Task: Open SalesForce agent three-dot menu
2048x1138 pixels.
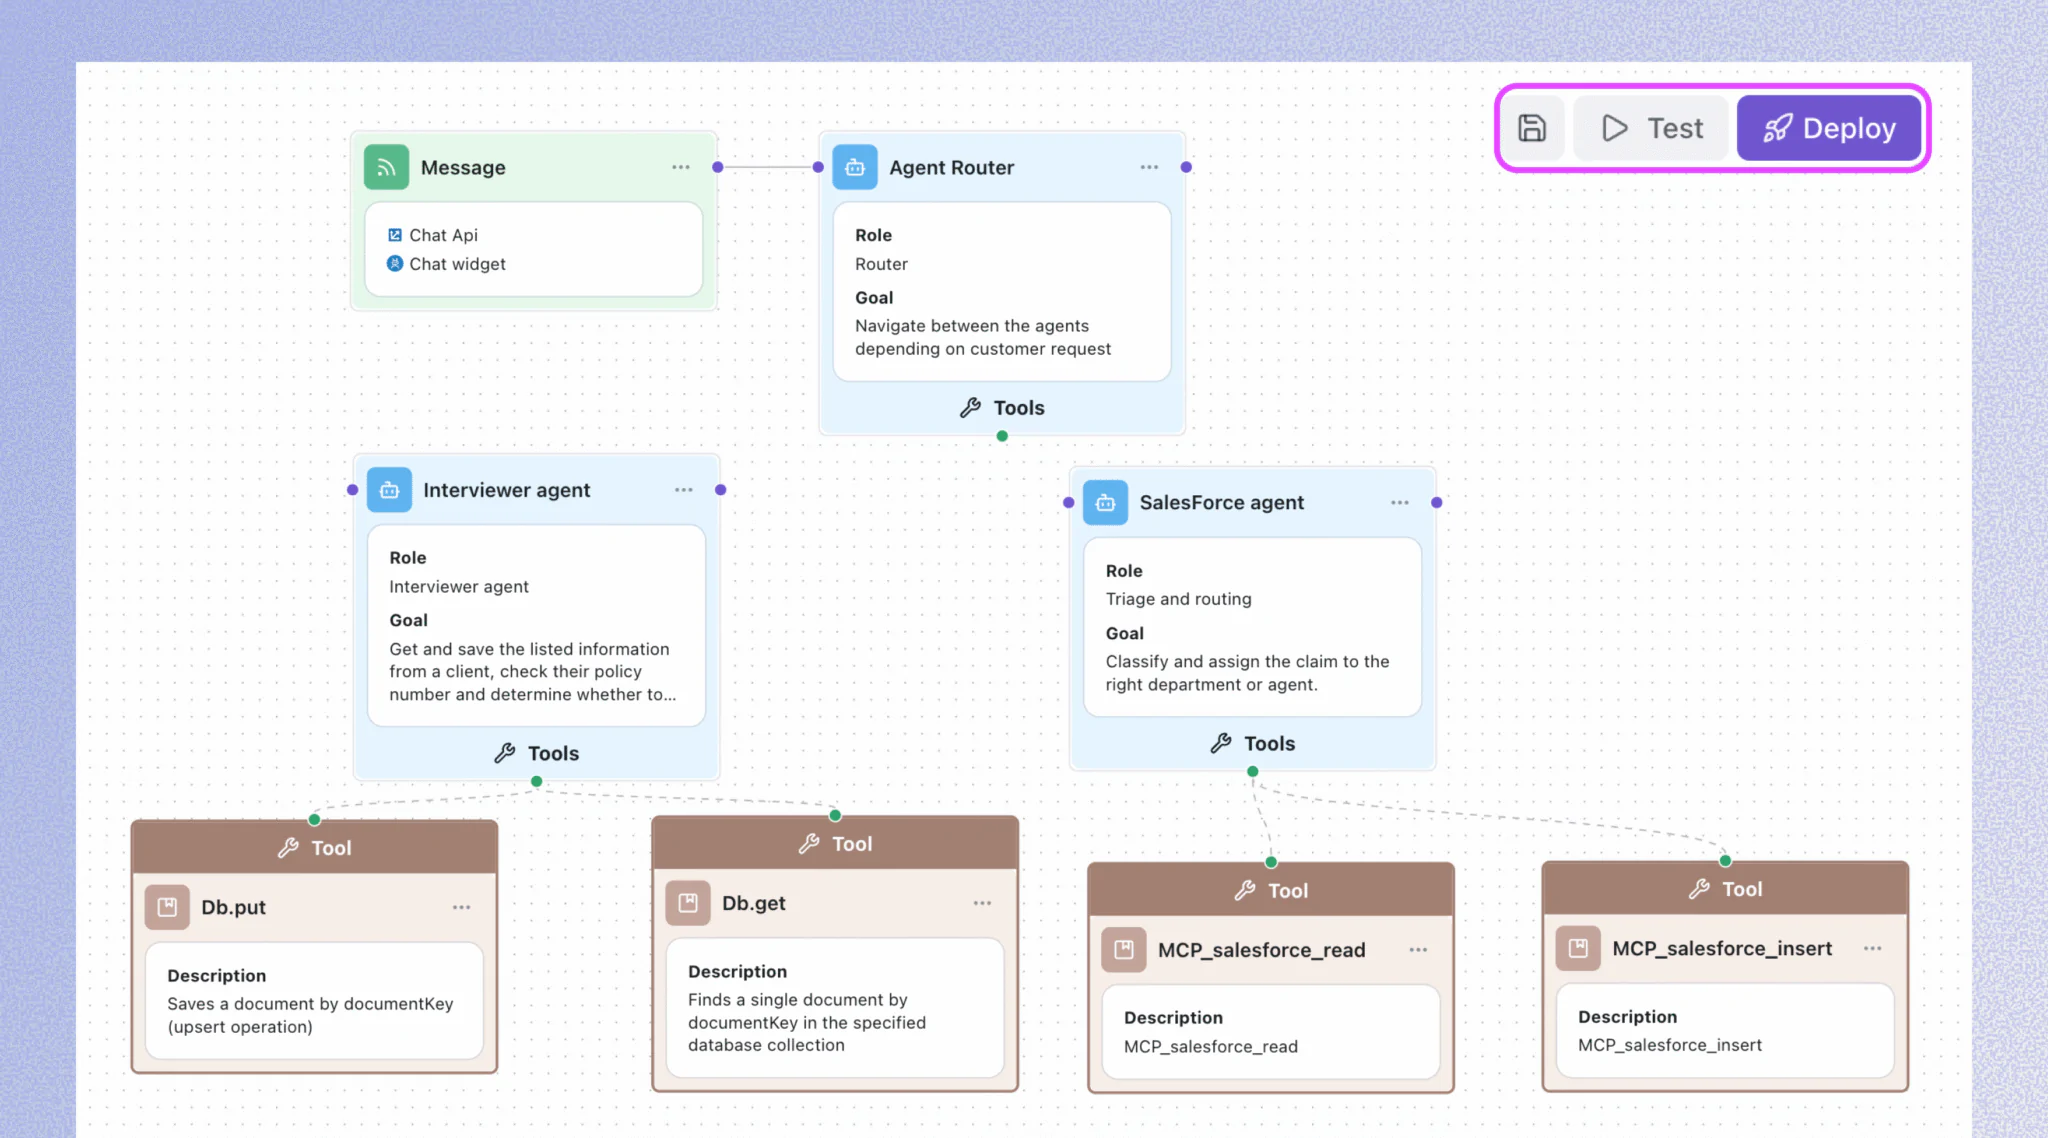Action: 1400,503
